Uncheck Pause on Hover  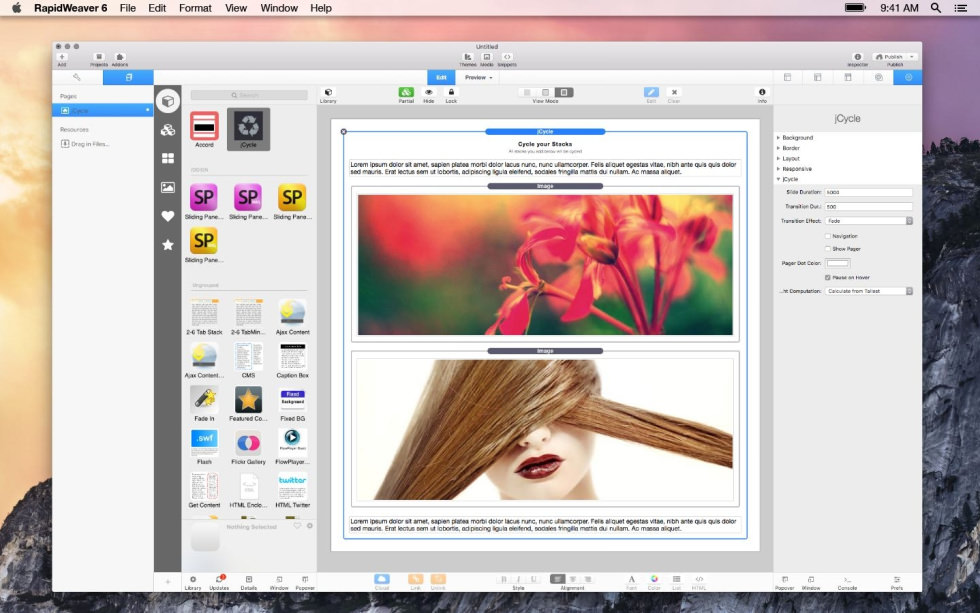click(828, 277)
